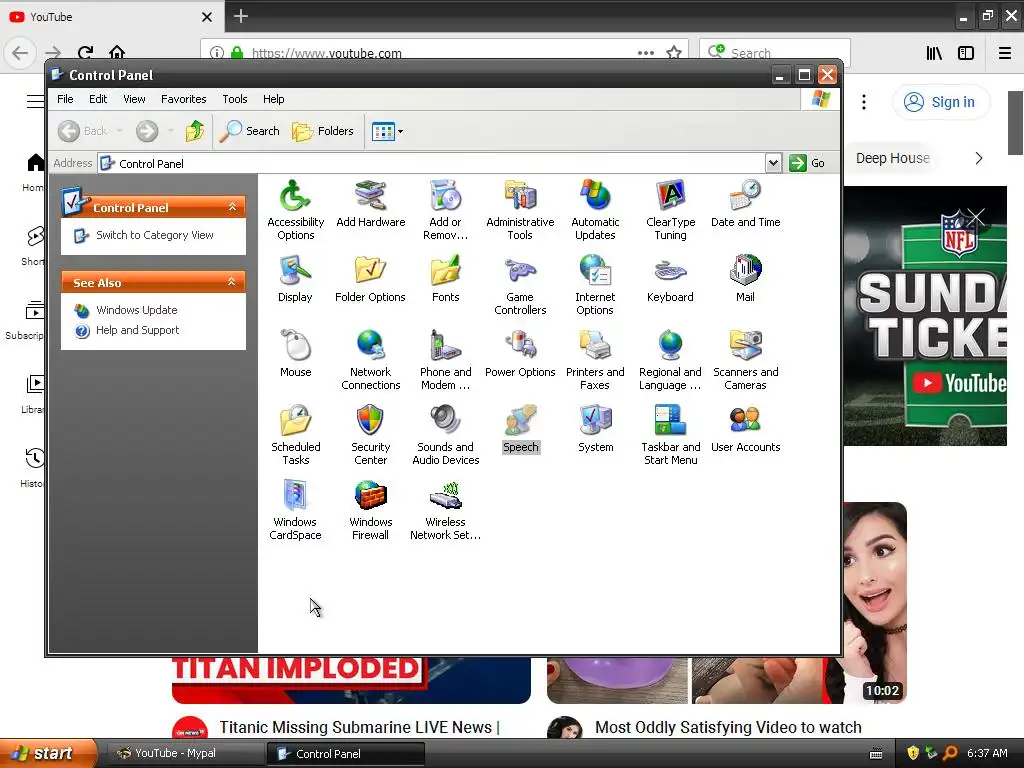Reload the YouTube page in browser
1024x768 pixels.
click(x=85, y=53)
